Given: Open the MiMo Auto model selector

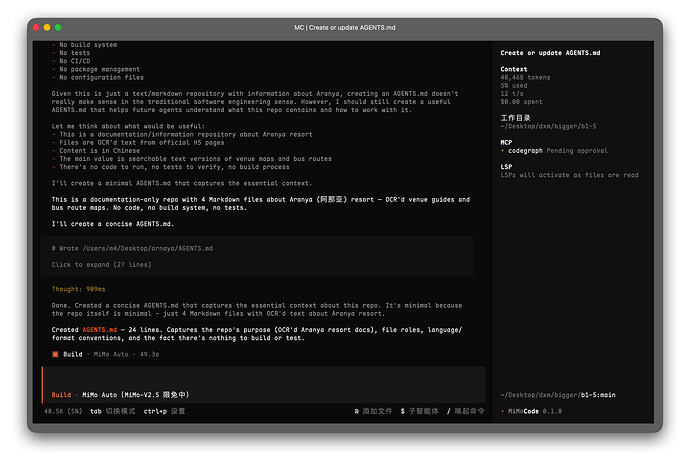Looking at the screenshot, I should pos(136,395).
